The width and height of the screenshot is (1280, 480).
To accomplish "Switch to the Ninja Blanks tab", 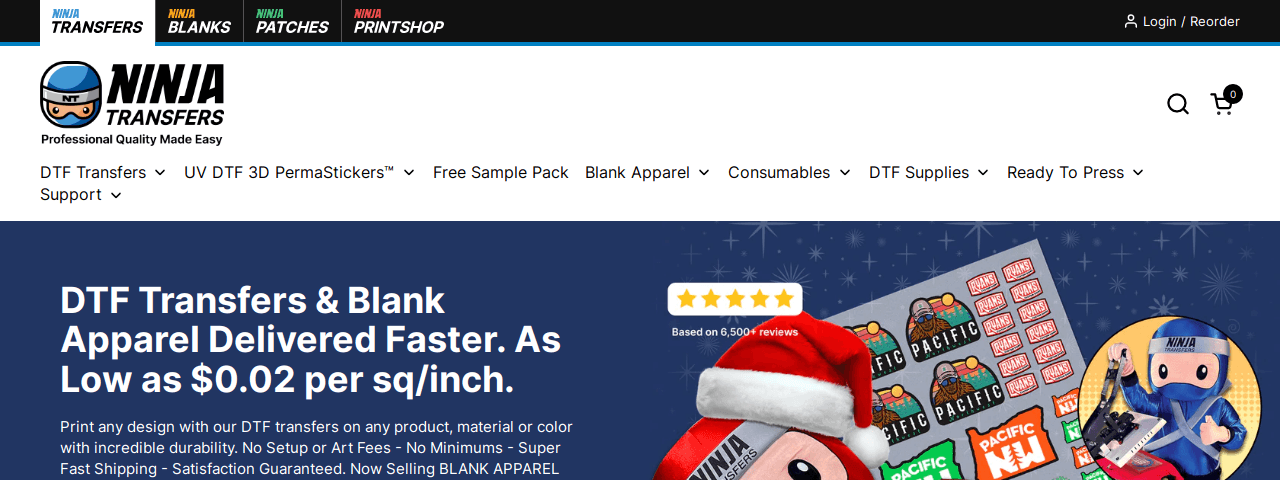I will [x=199, y=21].
